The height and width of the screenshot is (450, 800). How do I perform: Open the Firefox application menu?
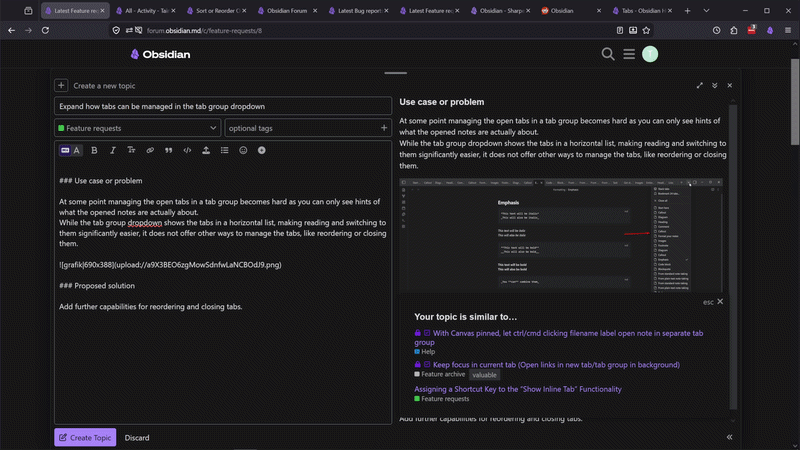[788, 31]
